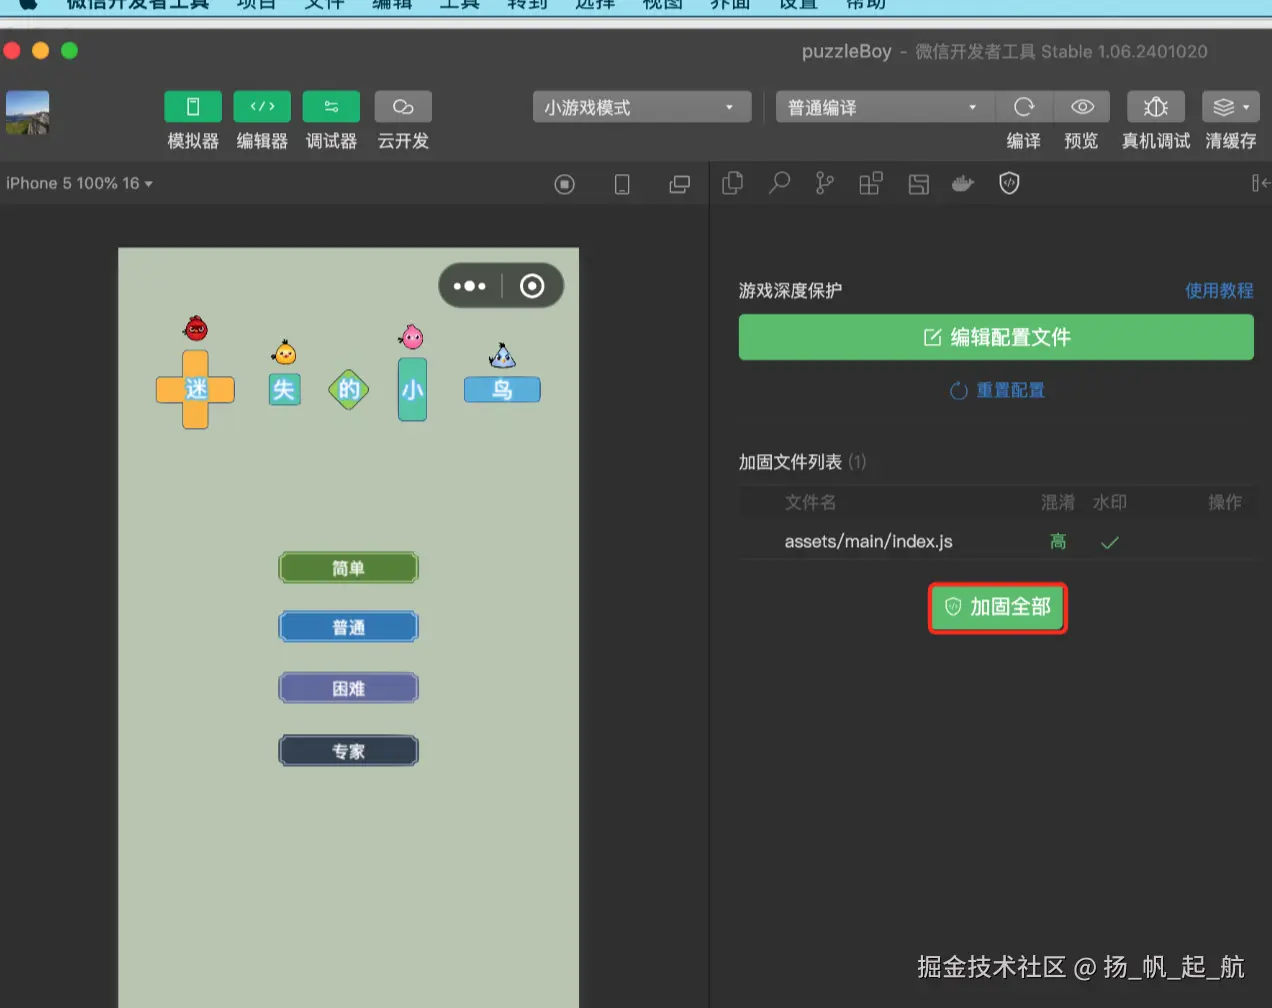Click the 加固全部 button
Screen dimensions: 1272x1008
[x=997, y=607]
